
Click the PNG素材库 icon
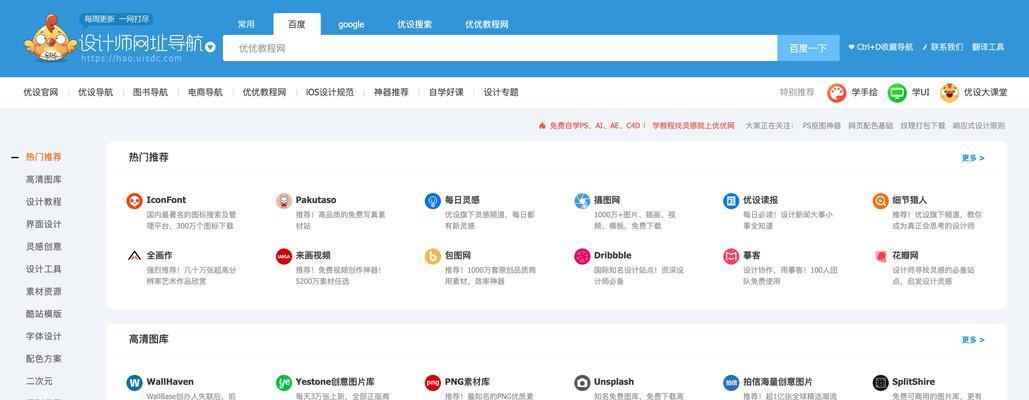click(432, 382)
